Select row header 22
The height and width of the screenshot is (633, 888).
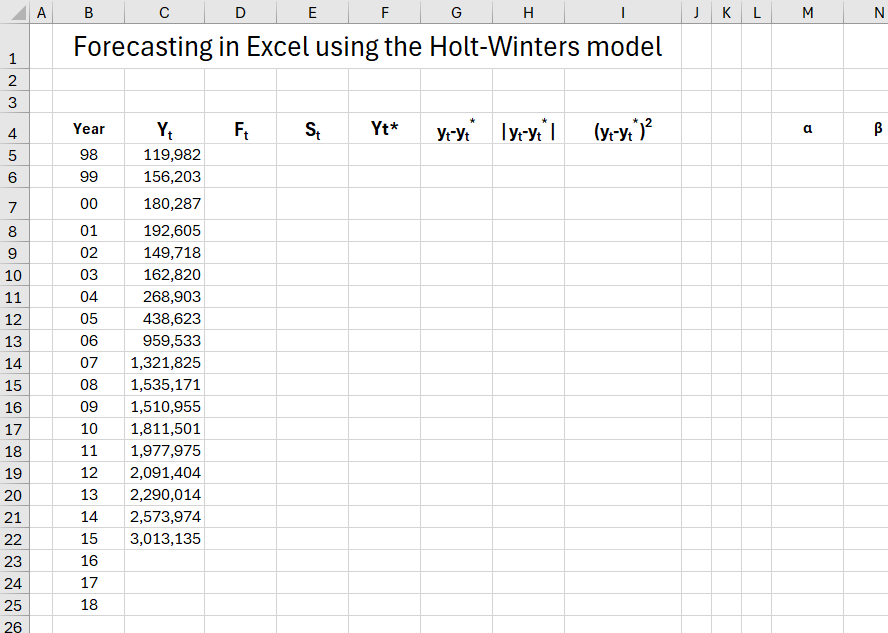(x=14, y=538)
